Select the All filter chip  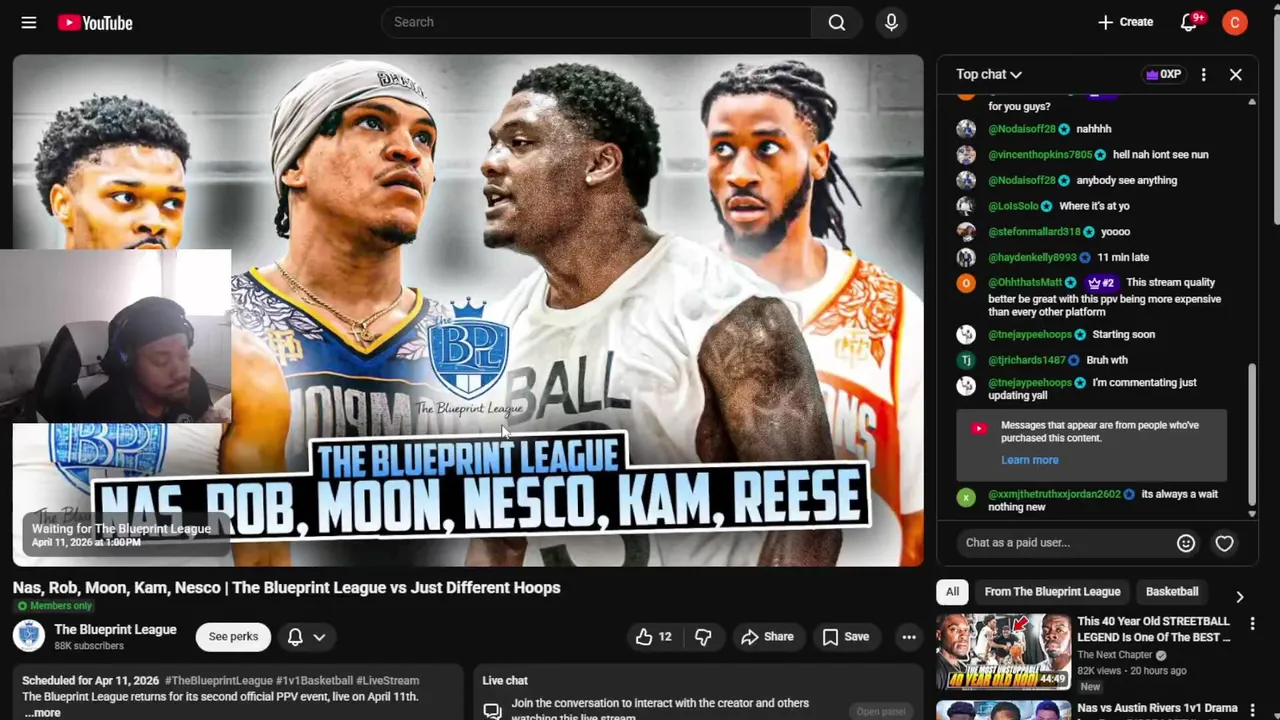pos(952,592)
